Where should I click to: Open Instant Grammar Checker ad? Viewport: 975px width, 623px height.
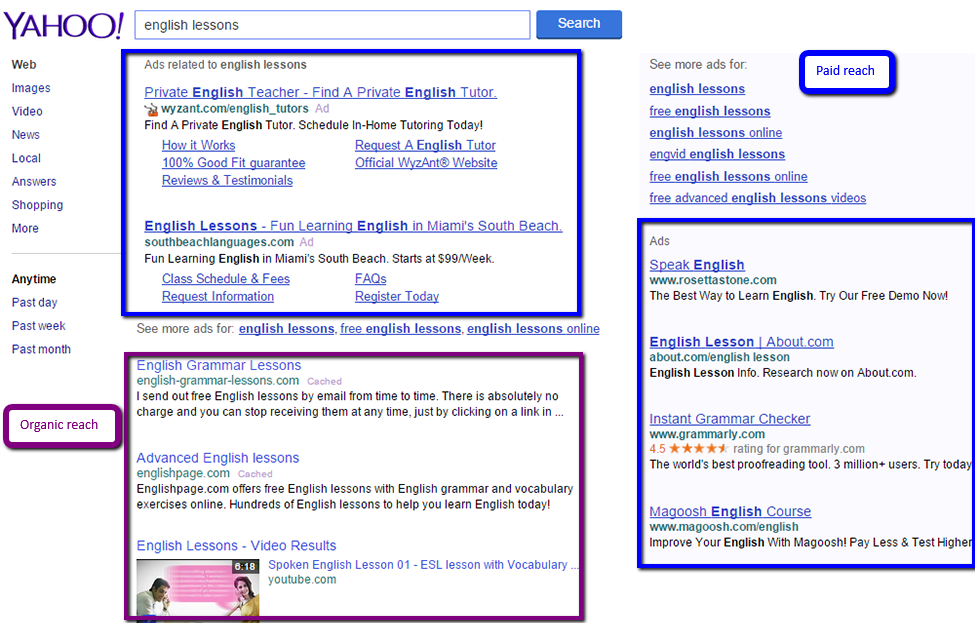(729, 419)
